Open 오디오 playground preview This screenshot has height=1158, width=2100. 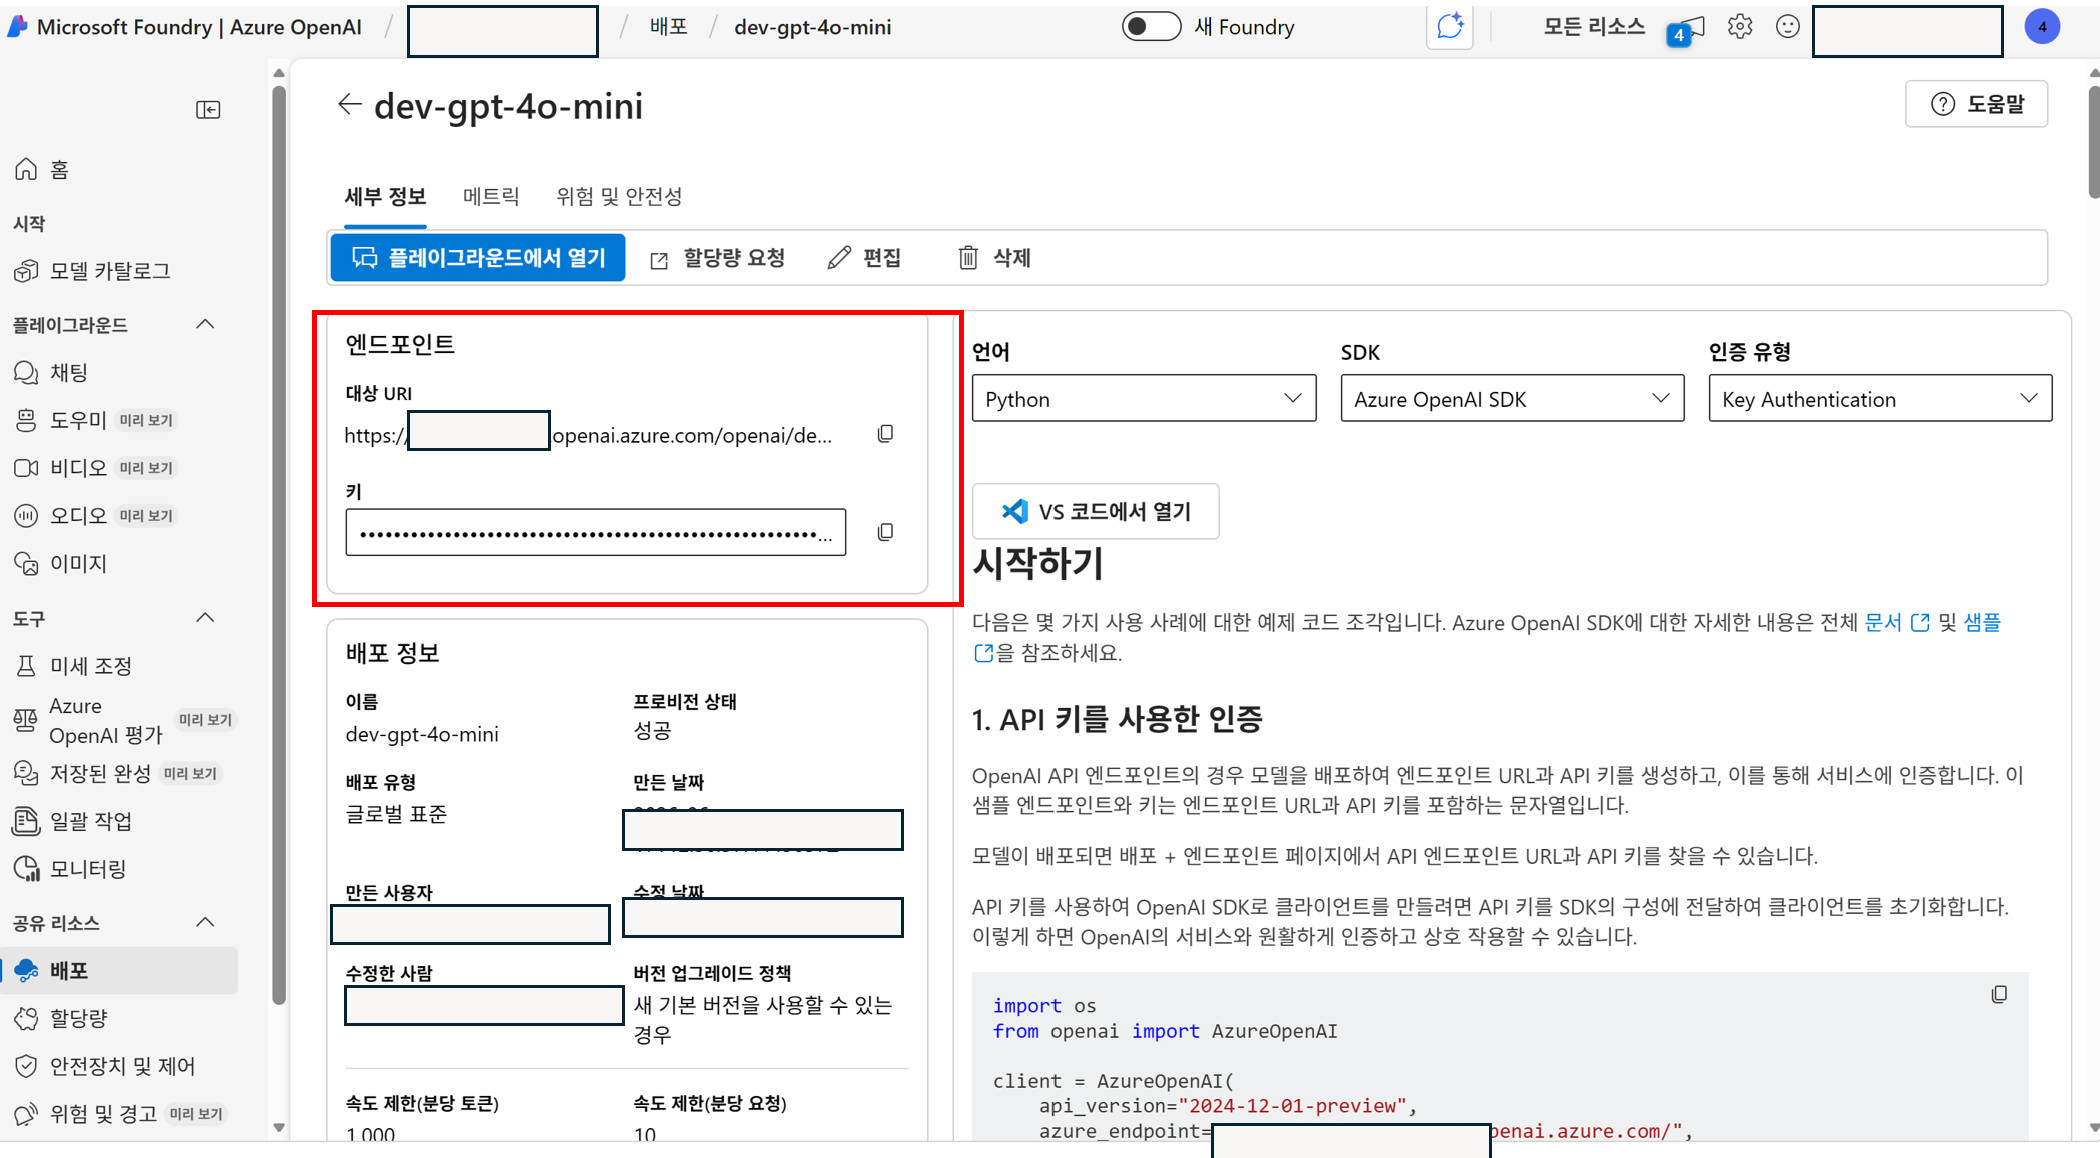pos(96,516)
